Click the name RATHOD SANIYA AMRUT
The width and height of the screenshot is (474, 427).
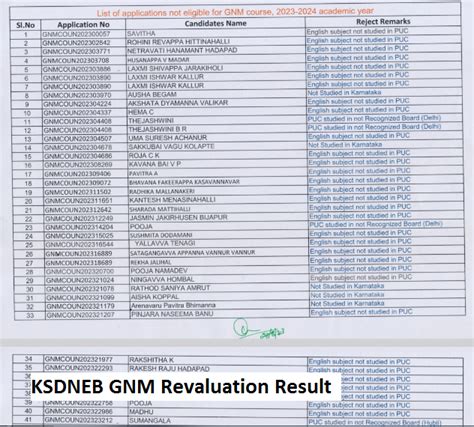click(x=170, y=288)
